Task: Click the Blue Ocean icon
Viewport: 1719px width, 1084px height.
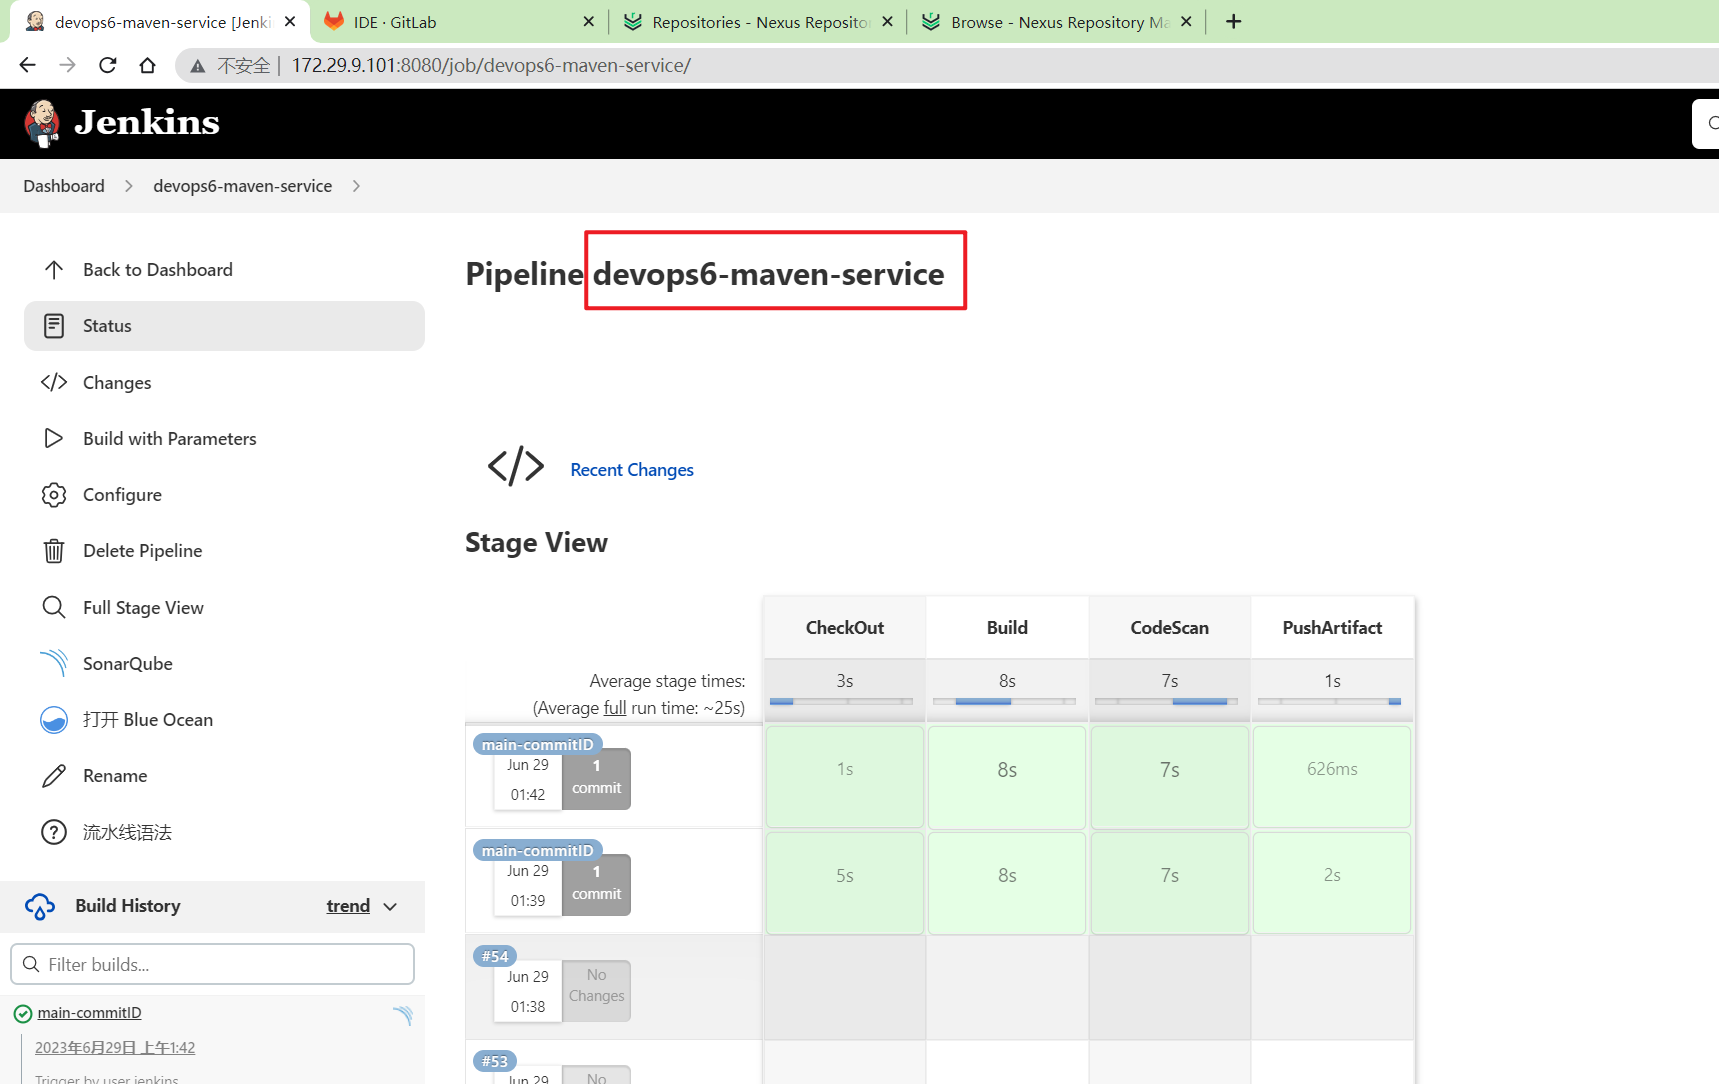Action: 54,720
